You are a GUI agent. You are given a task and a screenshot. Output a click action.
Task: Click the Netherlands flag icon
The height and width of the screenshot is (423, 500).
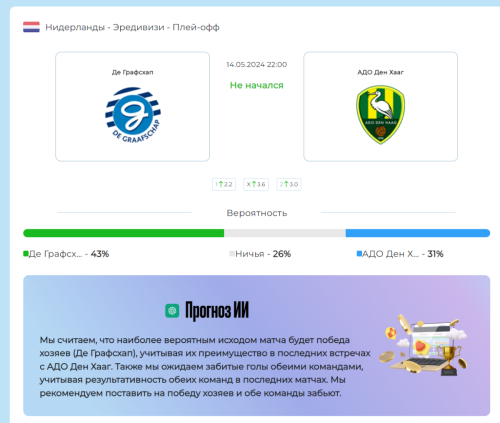(31, 27)
